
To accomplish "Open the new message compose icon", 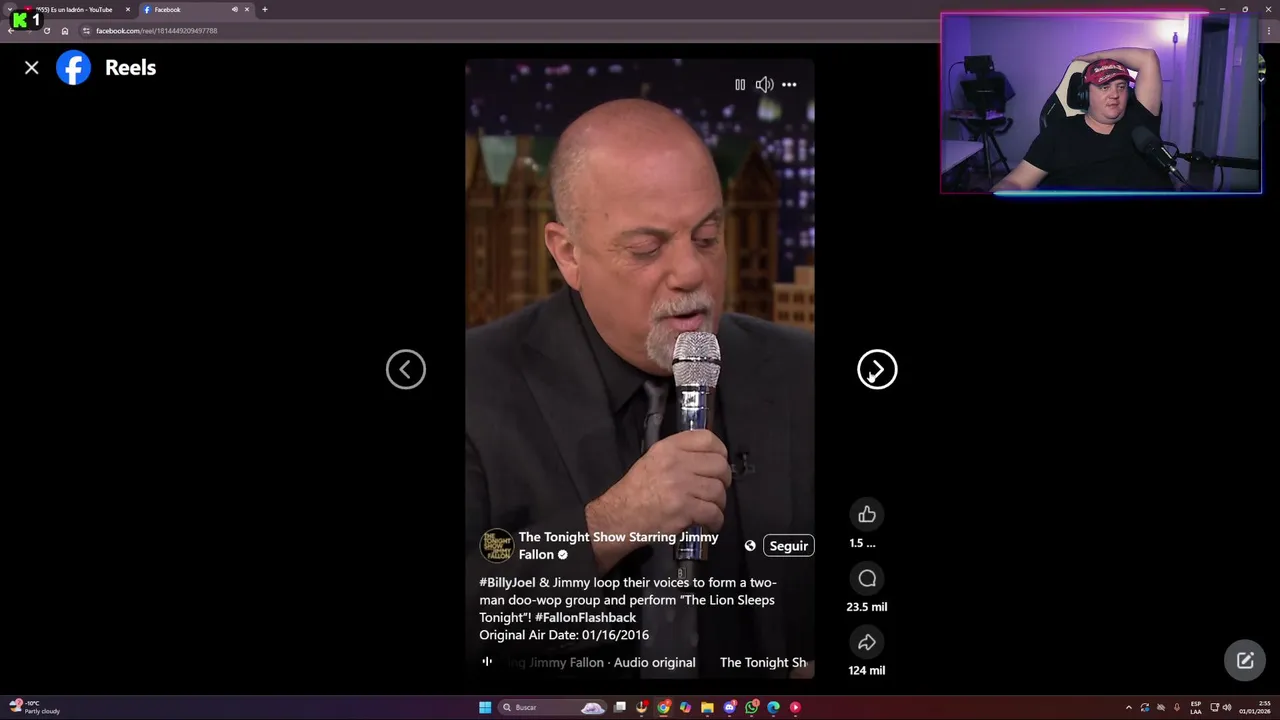I will (1245, 660).
